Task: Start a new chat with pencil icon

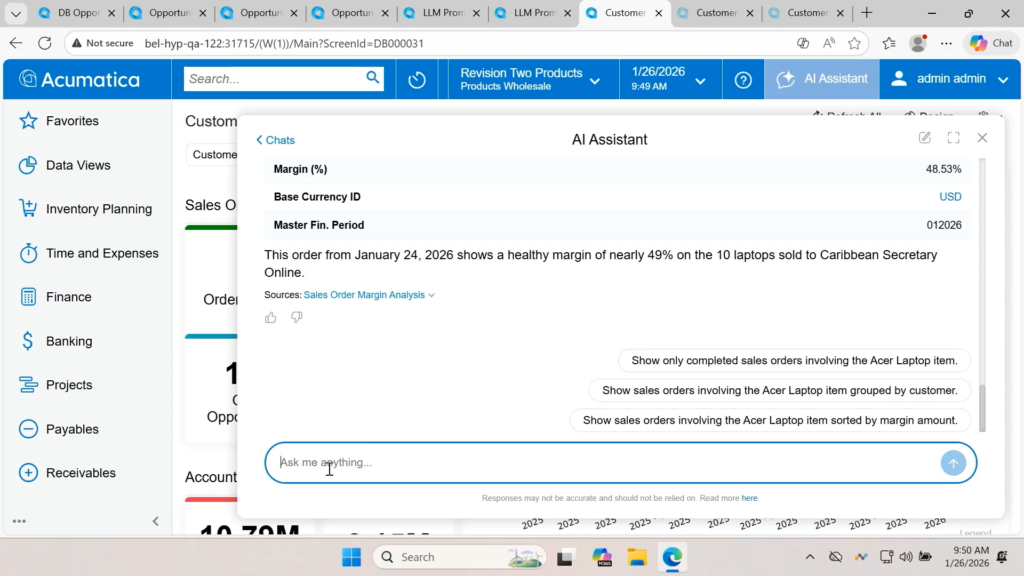Action: point(925,138)
